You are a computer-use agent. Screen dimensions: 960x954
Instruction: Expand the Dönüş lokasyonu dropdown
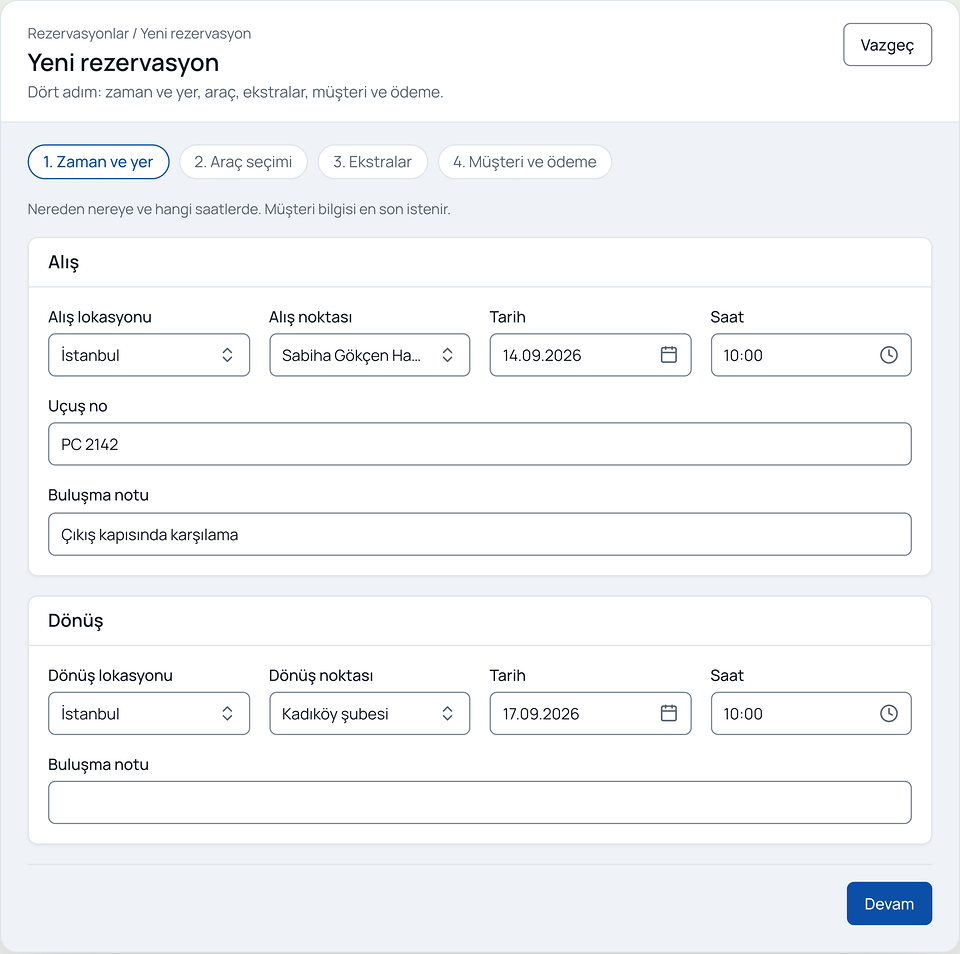(149, 713)
